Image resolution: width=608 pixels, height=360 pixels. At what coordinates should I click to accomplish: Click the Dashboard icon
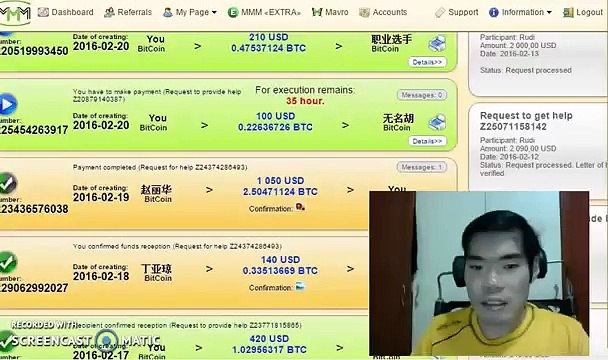coord(43,12)
